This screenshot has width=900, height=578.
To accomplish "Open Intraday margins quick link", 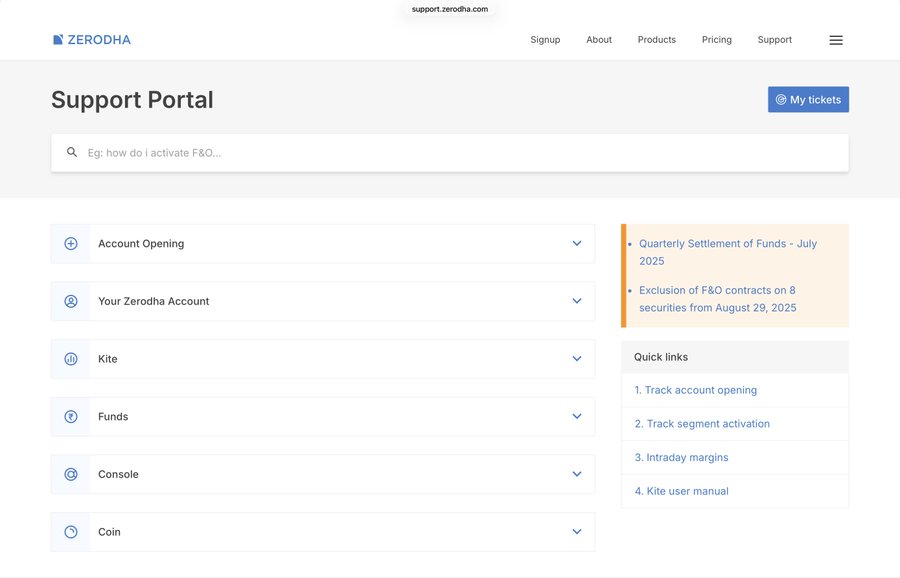I will click(681, 457).
